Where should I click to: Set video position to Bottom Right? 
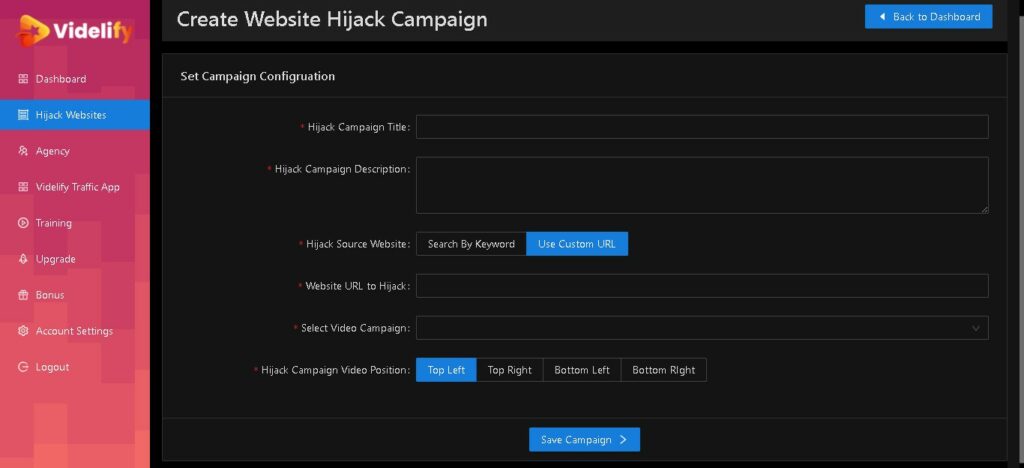[x=664, y=370]
